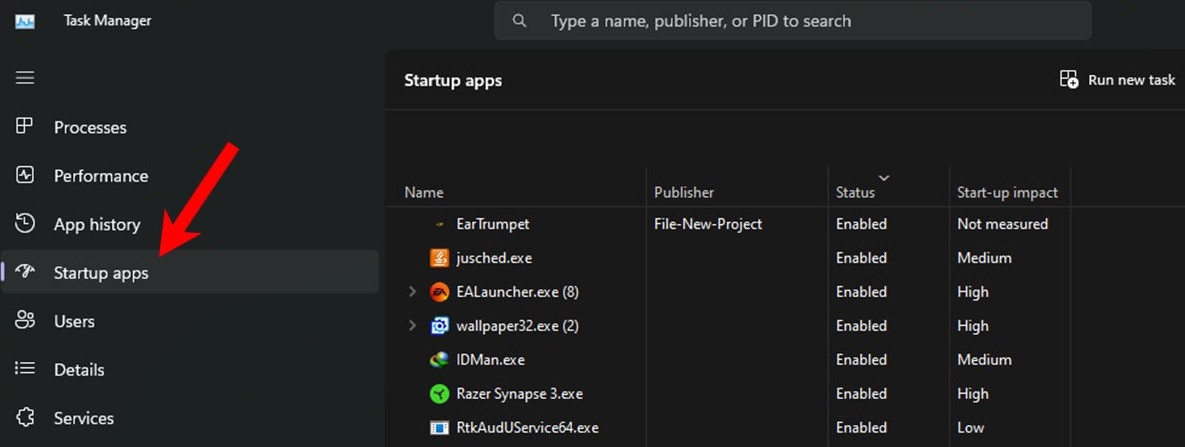Click the Performance pulse icon
This screenshot has width=1185, height=447.
25,175
